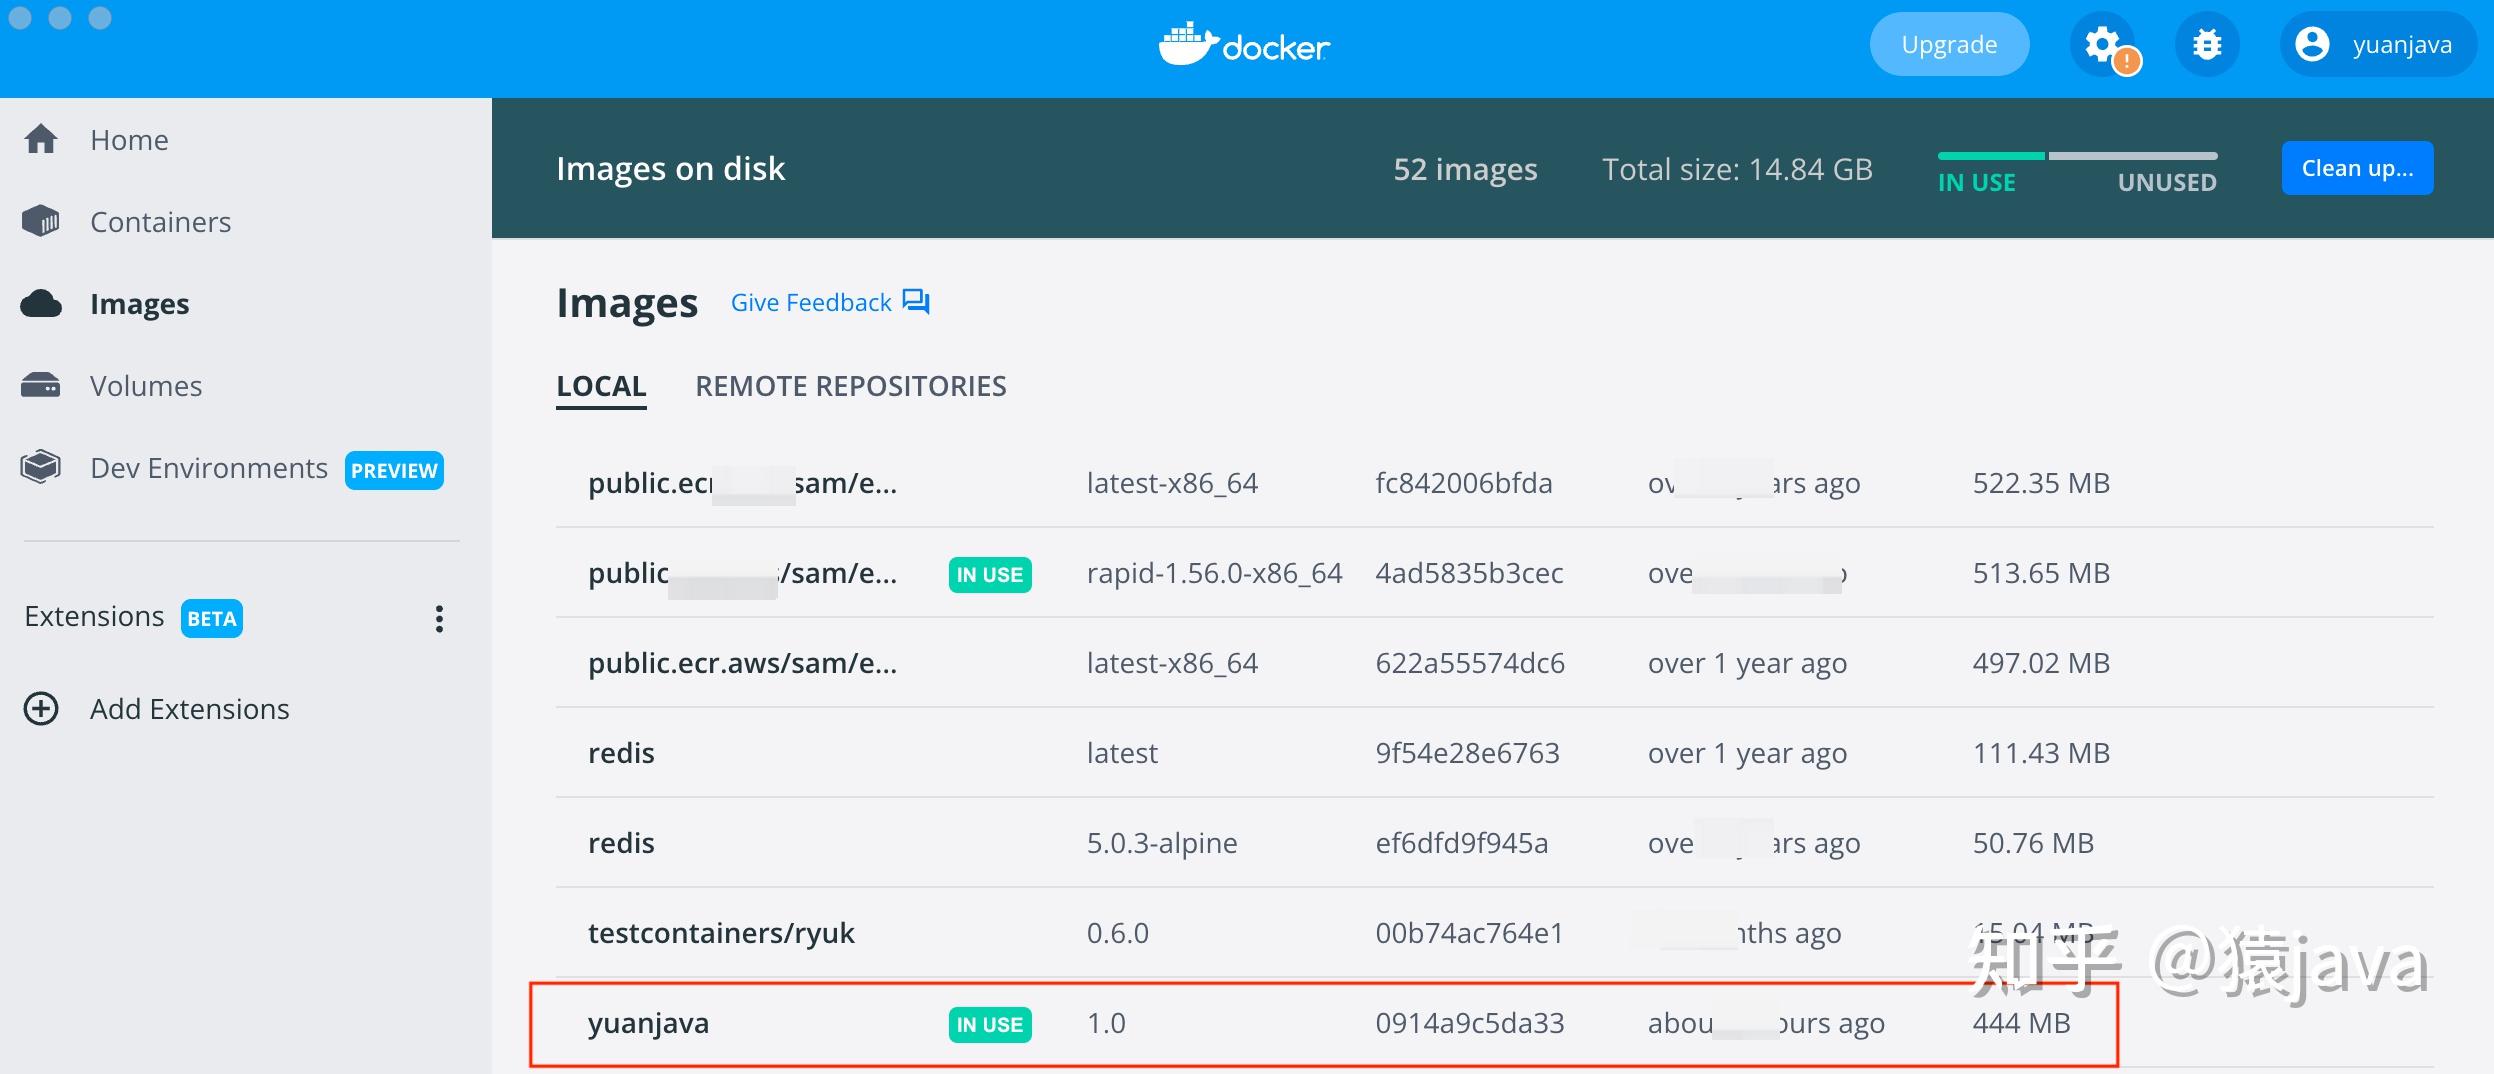The height and width of the screenshot is (1074, 2494).
Task: Open Dev Environments preview section
Action: click(209, 467)
